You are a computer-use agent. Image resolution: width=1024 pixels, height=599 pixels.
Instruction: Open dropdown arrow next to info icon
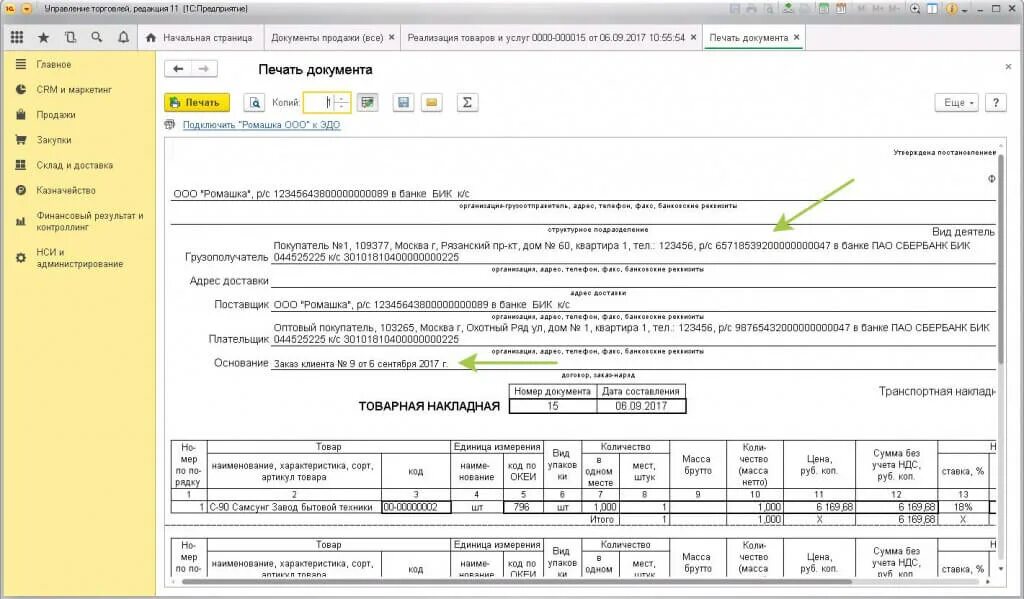[x=965, y=10]
